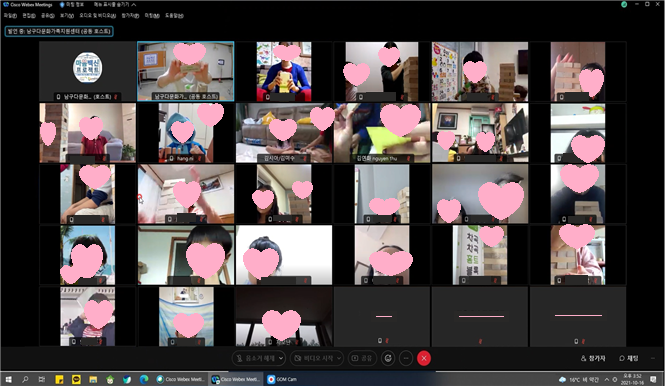
Task: Open the 파일 menu
Action: click(x=10, y=16)
